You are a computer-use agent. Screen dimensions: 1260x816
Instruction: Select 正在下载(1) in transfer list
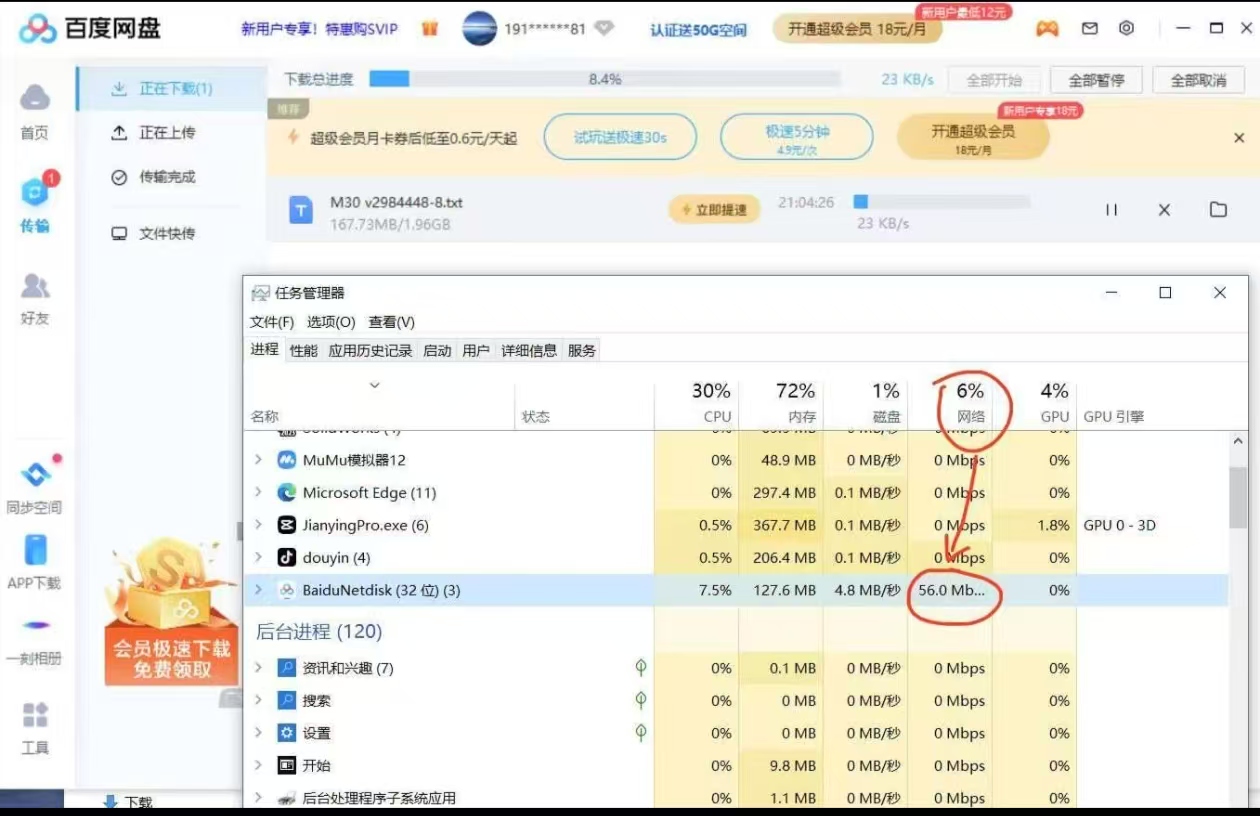click(x=171, y=88)
